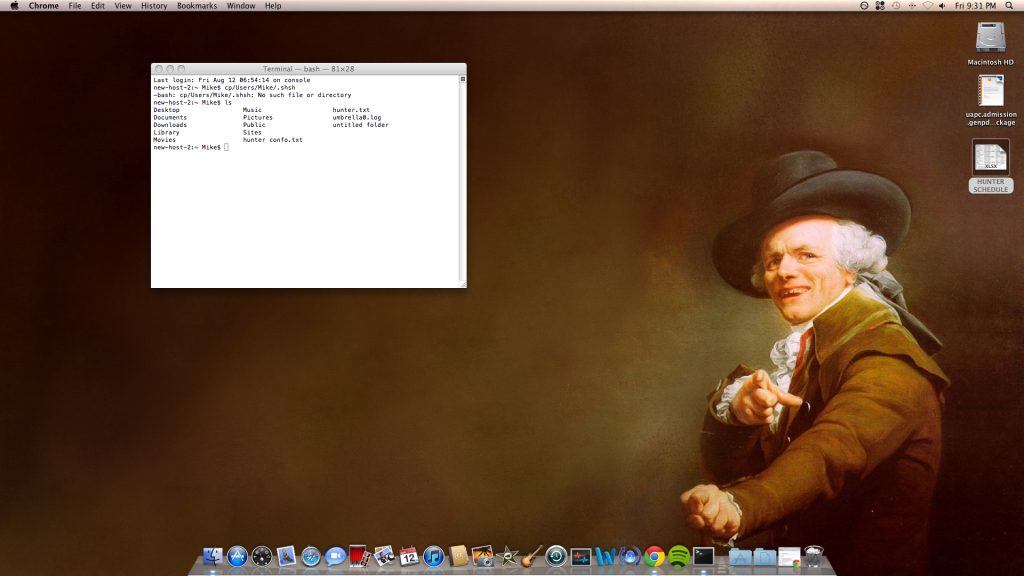Launch Safari compass icon in dock
This screenshot has height=576, width=1024.
coord(311,556)
